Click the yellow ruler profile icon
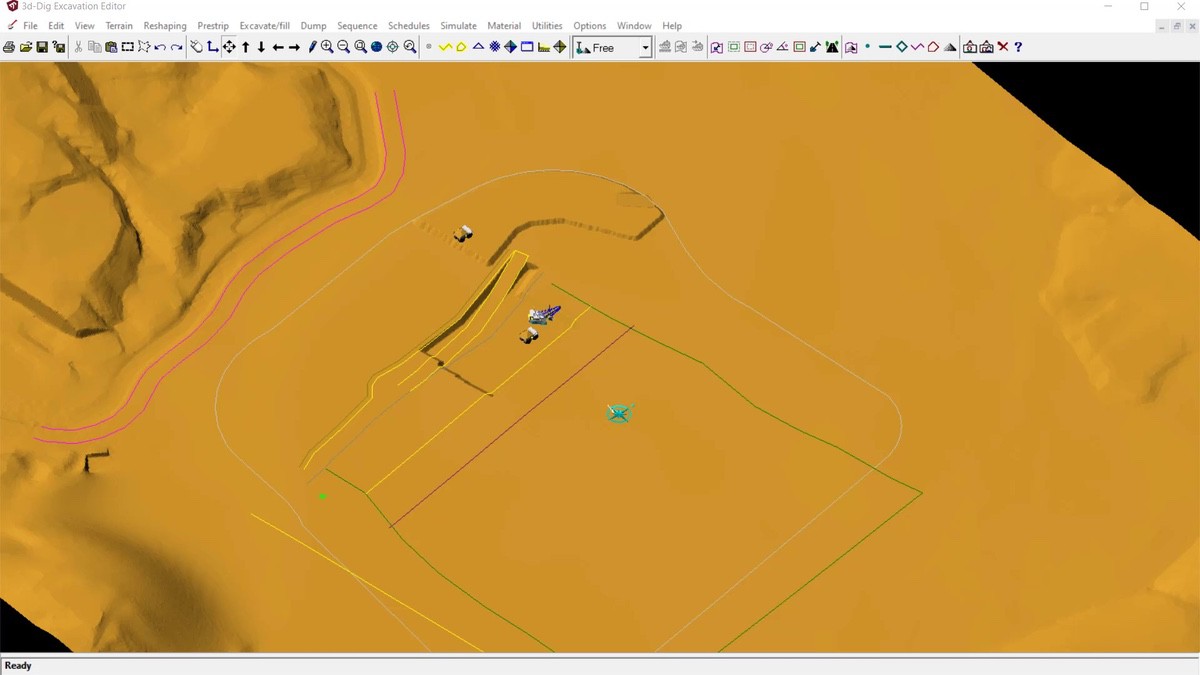This screenshot has width=1200, height=675. 543,47
